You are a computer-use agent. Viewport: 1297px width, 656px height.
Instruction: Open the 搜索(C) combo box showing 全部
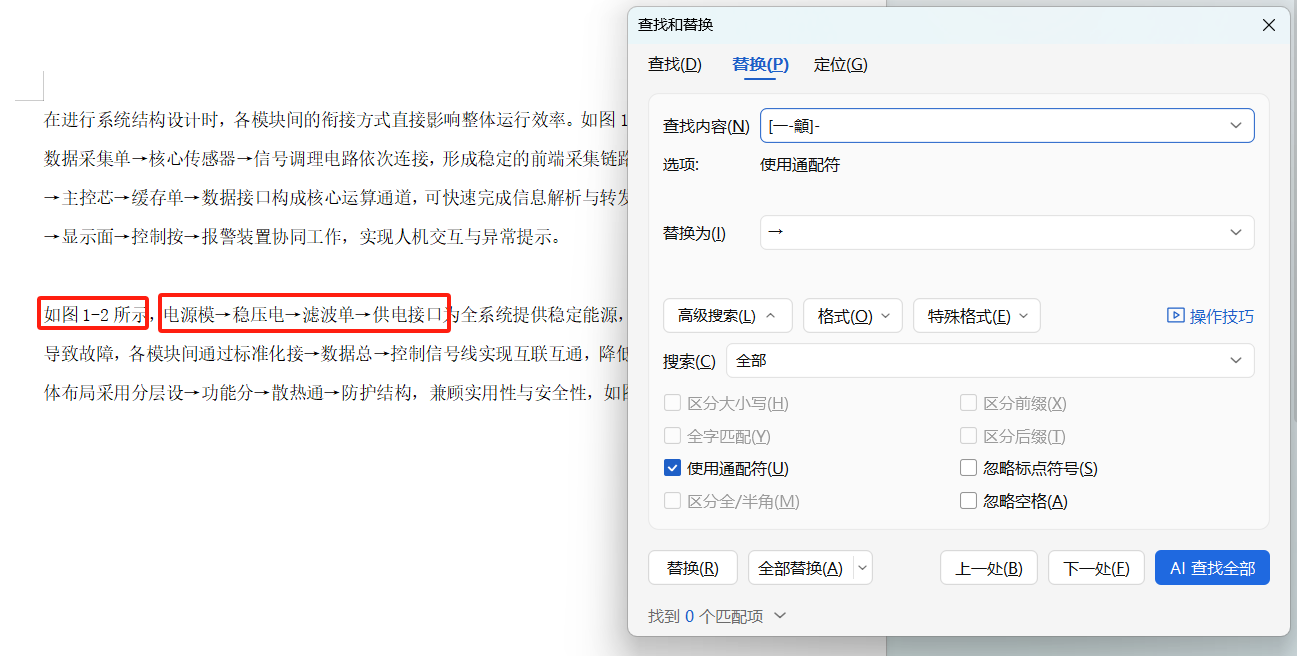click(x=990, y=360)
